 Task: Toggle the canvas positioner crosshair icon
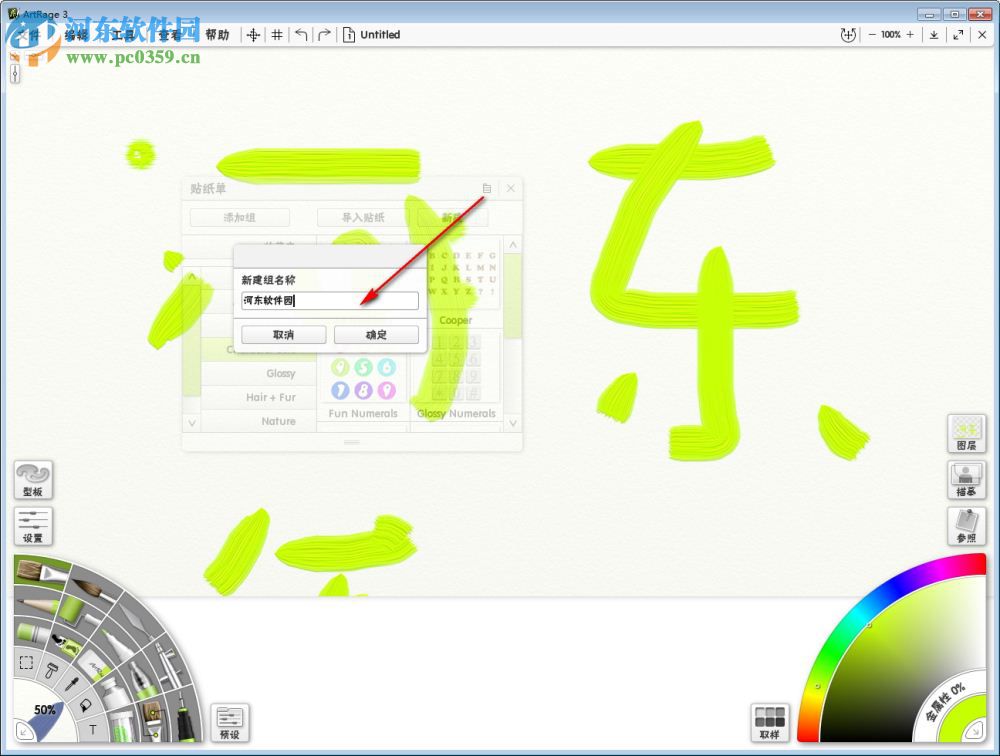click(x=253, y=34)
